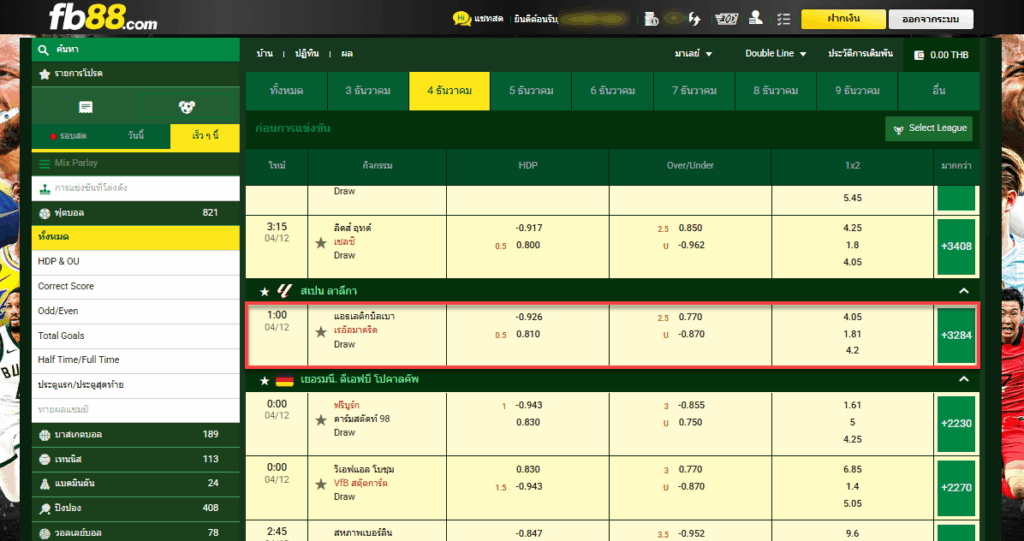Collapse the สเปน ลาลีกา league section

tap(964, 291)
